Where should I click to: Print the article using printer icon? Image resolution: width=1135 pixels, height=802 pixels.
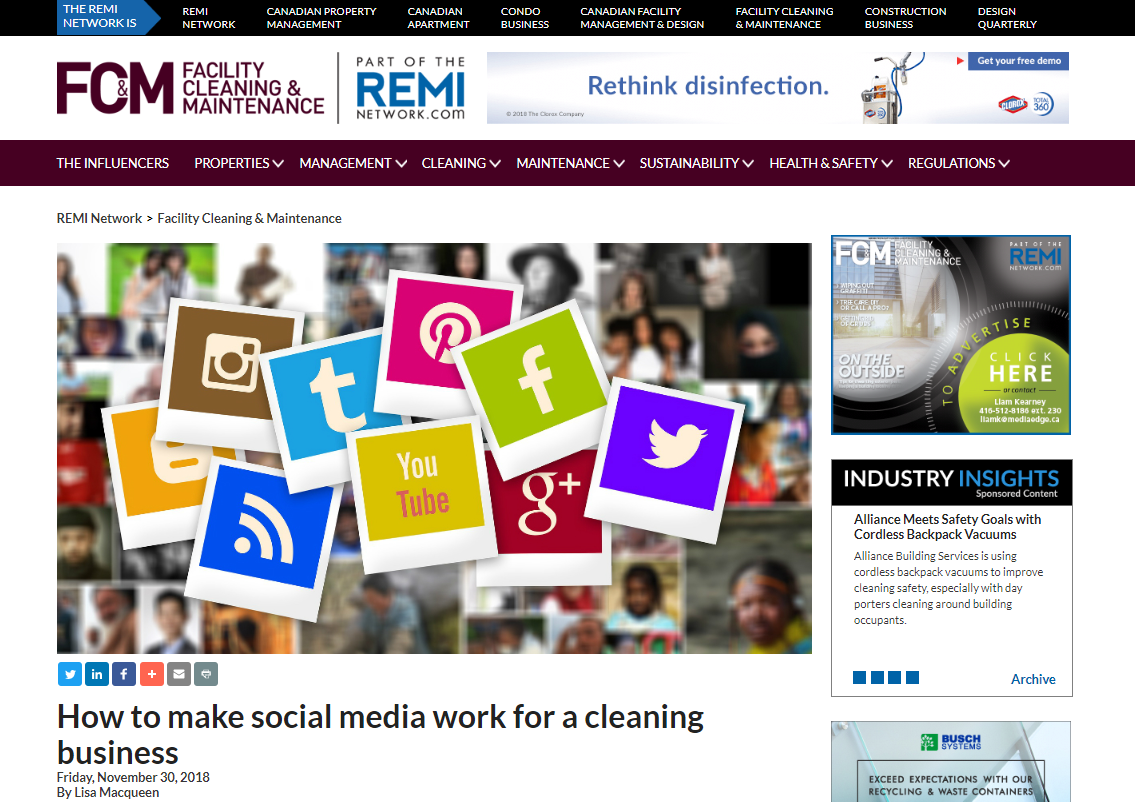click(x=206, y=674)
